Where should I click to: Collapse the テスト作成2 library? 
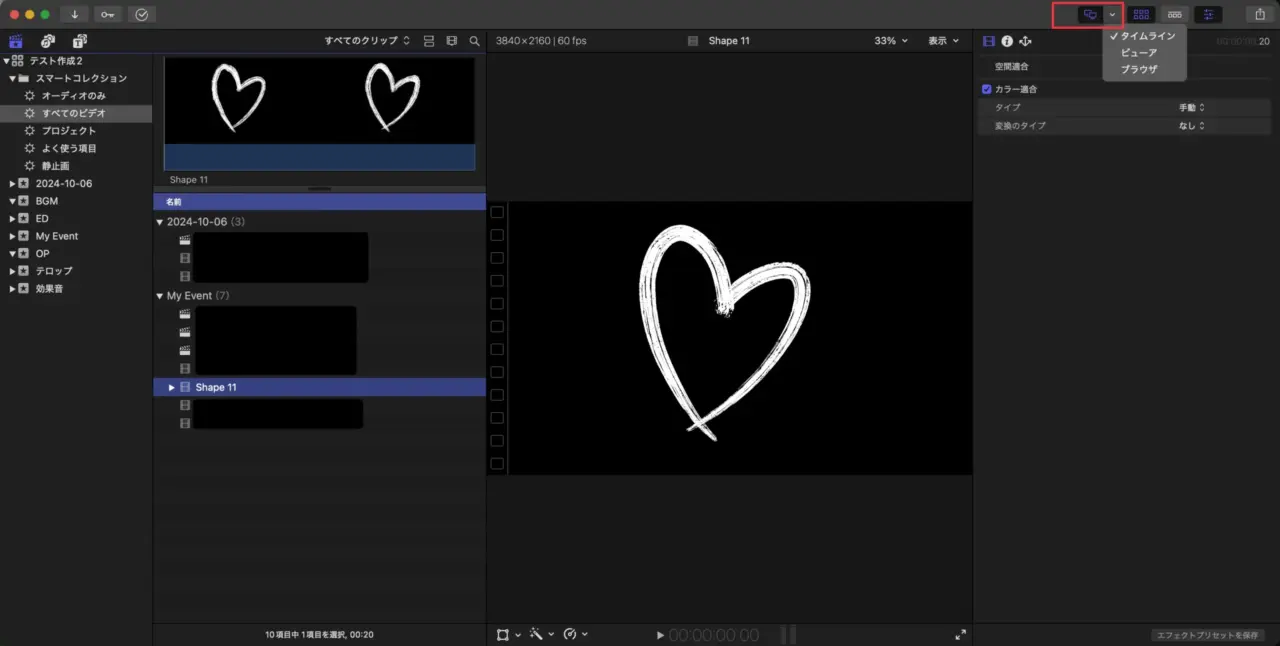pyautogui.click(x=6, y=61)
